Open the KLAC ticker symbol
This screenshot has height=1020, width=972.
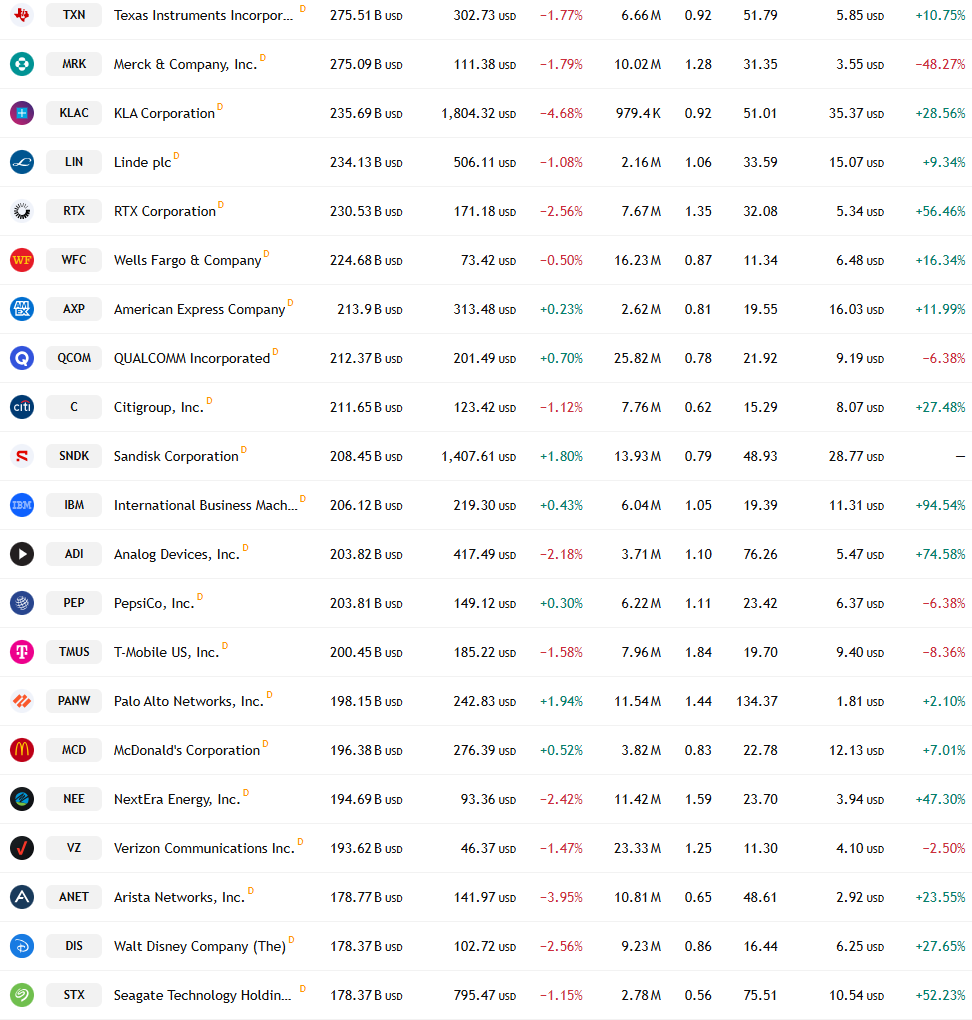pos(74,113)
